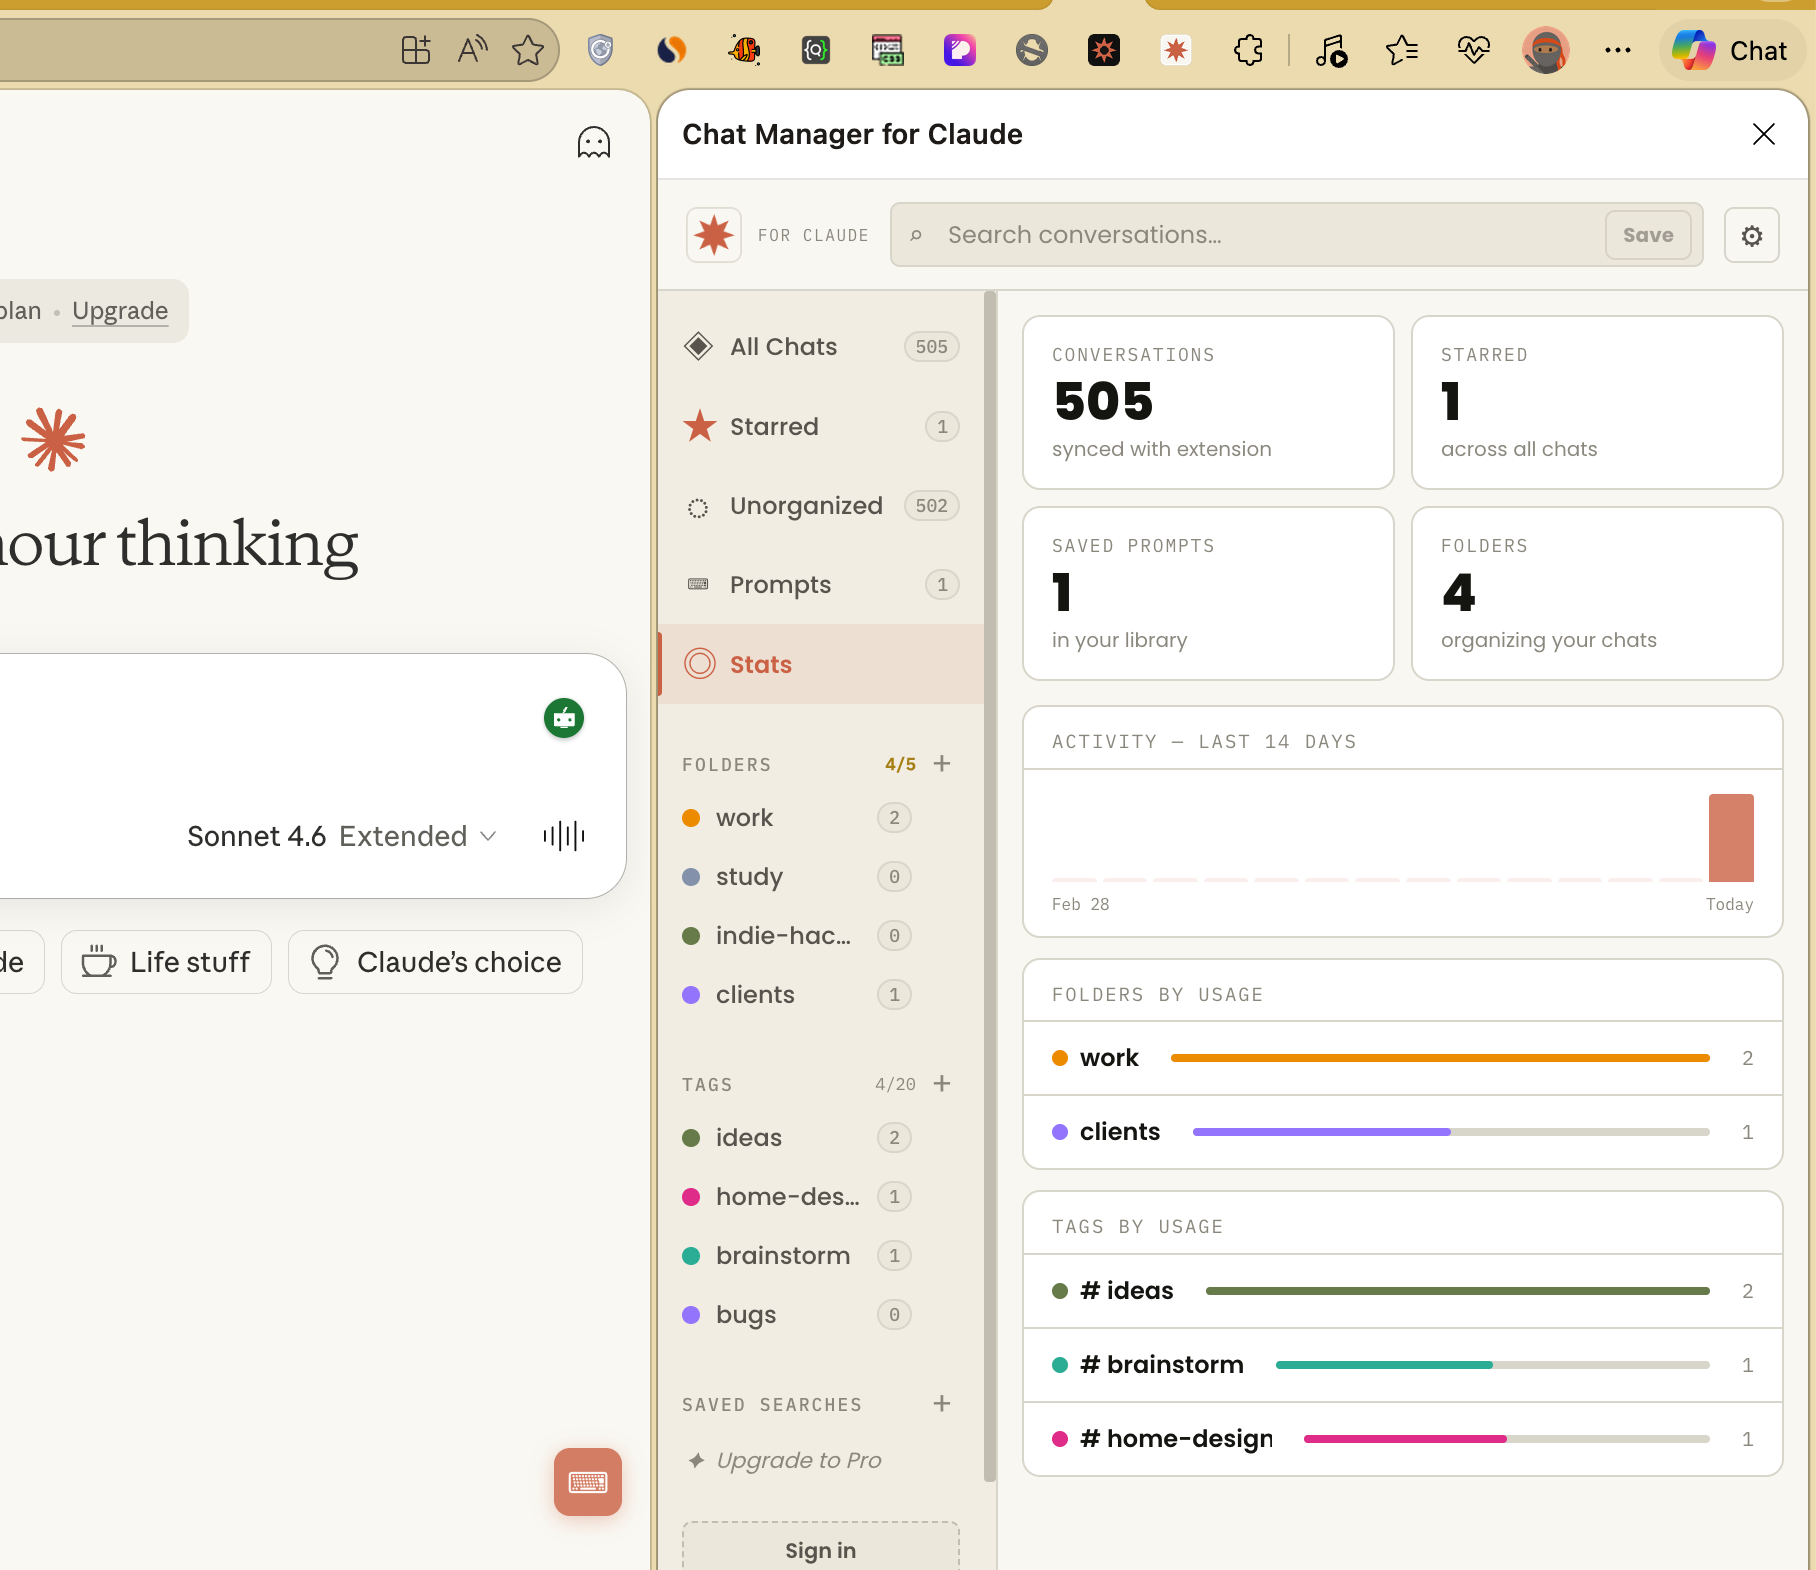
Task: Click the Starred stat card
Action: point(1597,403)
